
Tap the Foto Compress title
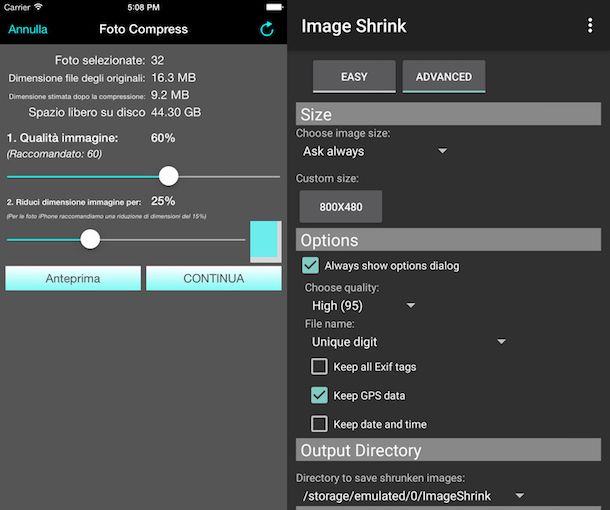[x=144, y=29]
